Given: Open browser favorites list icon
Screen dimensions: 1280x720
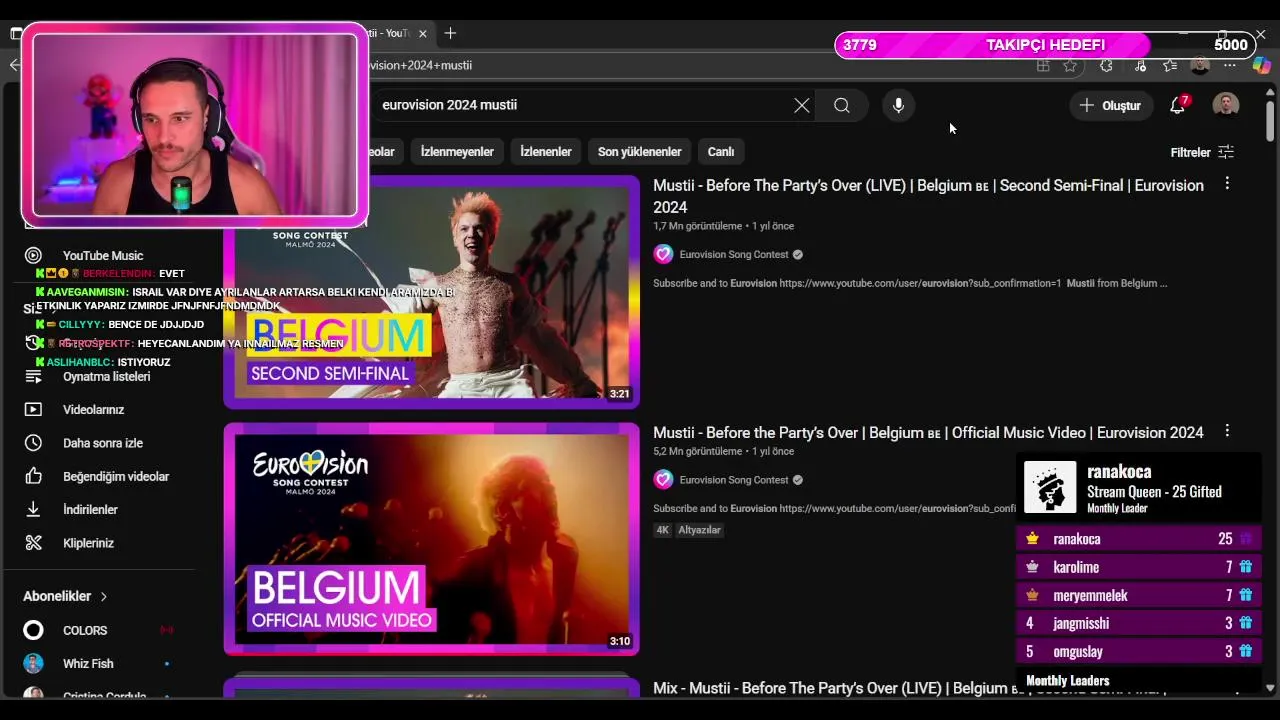Looking at the screenshot, I should point(1170,66).
